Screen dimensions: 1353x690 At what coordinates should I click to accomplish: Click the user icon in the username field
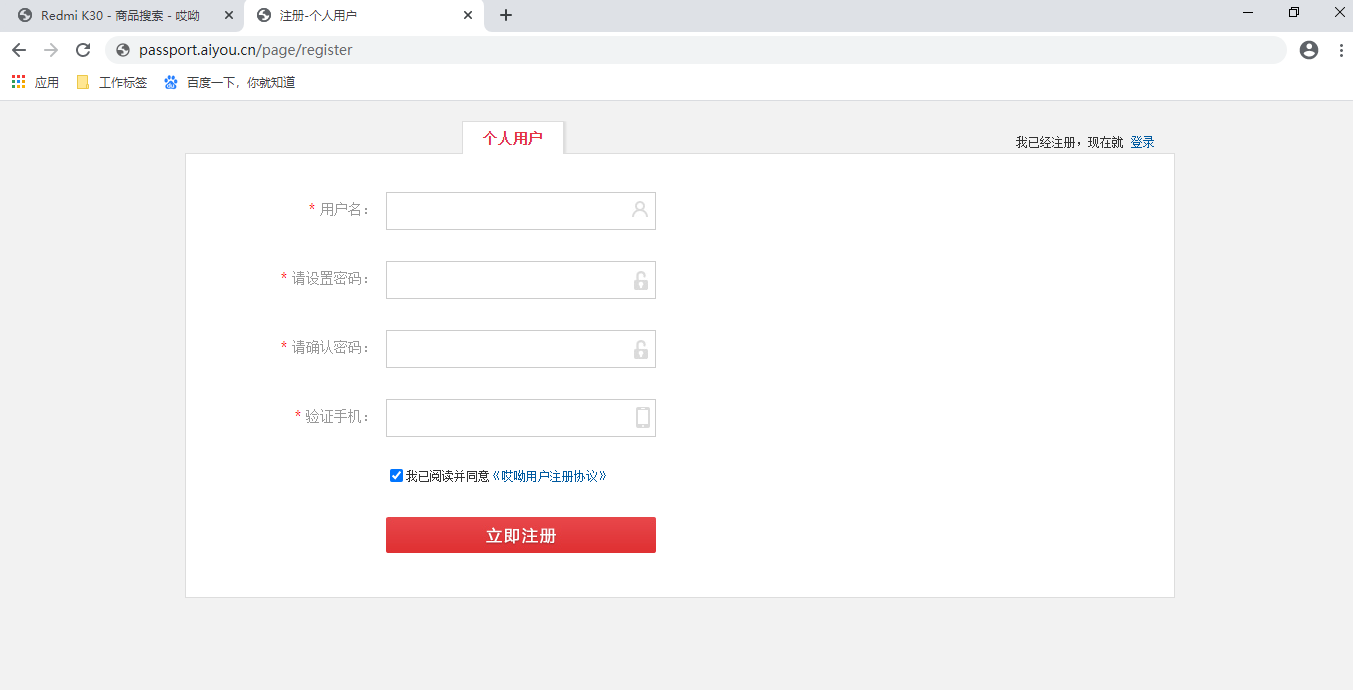click(x=640, y=210)
